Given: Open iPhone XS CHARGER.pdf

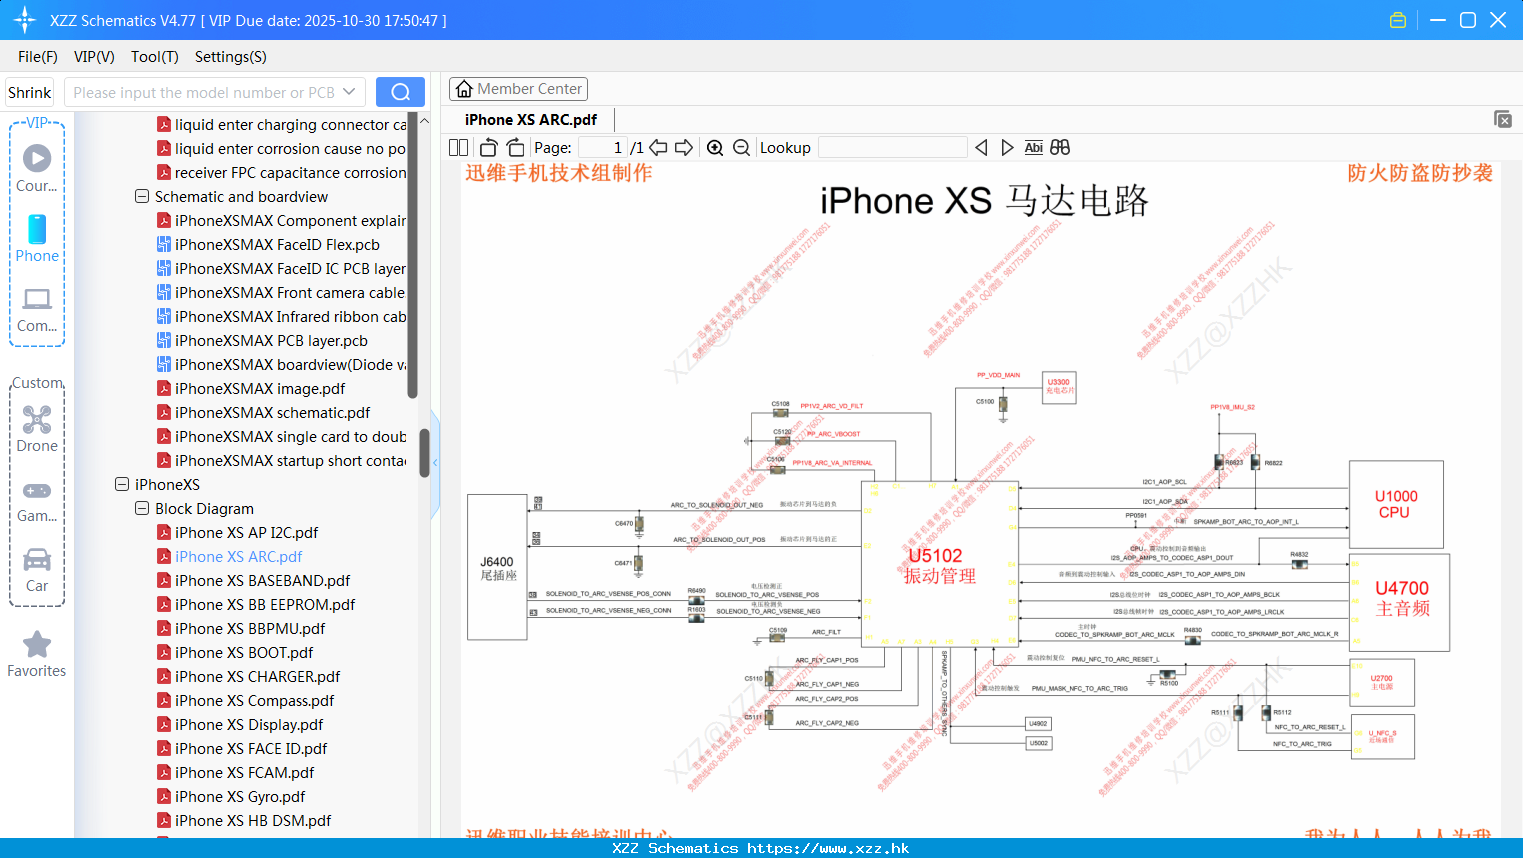Looking at the screenshot, I should click(257, 676).
